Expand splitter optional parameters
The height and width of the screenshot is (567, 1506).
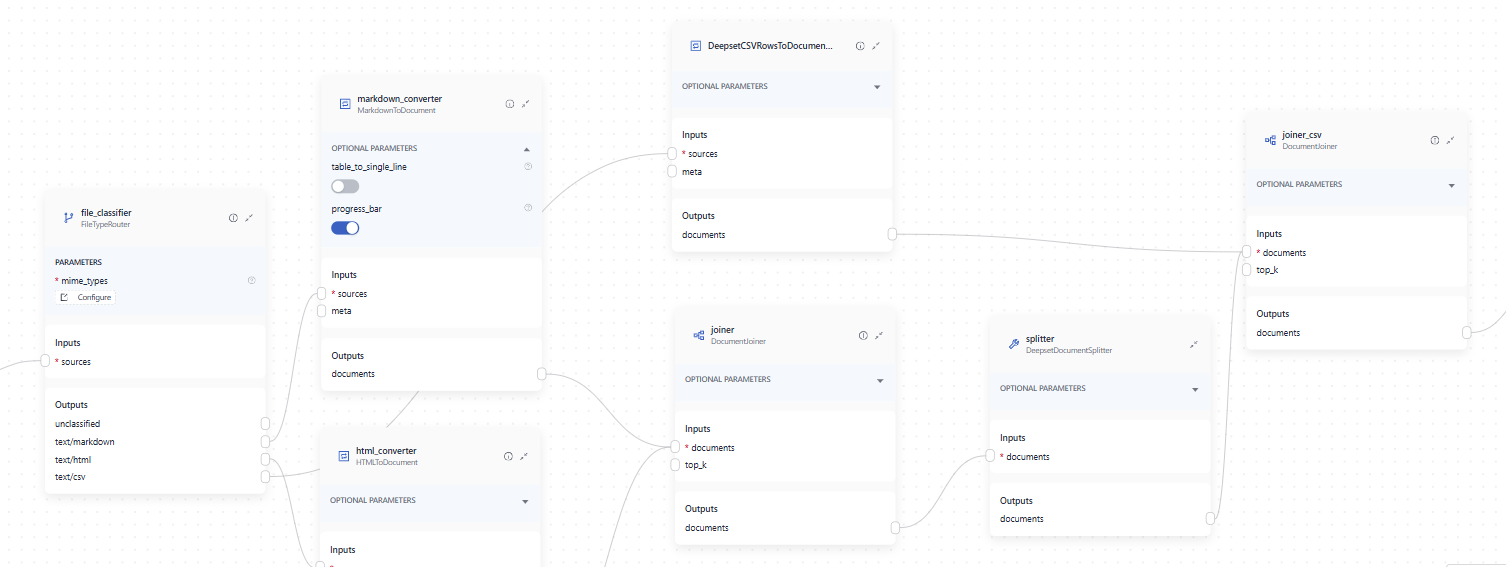(1195, 389)
